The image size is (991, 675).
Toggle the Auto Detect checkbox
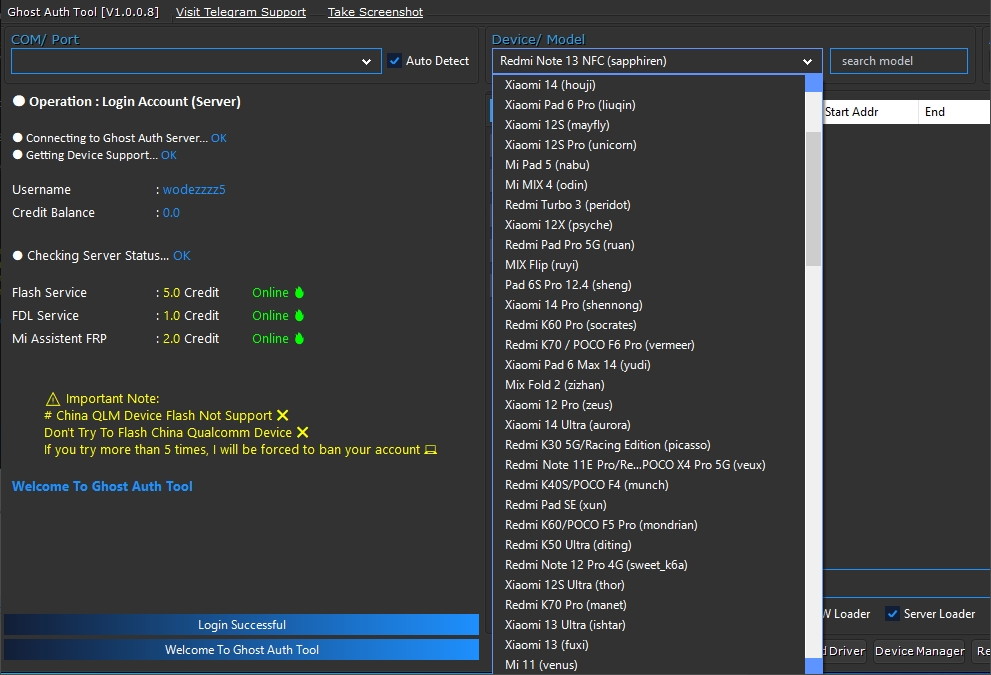[x=394, y=61]
